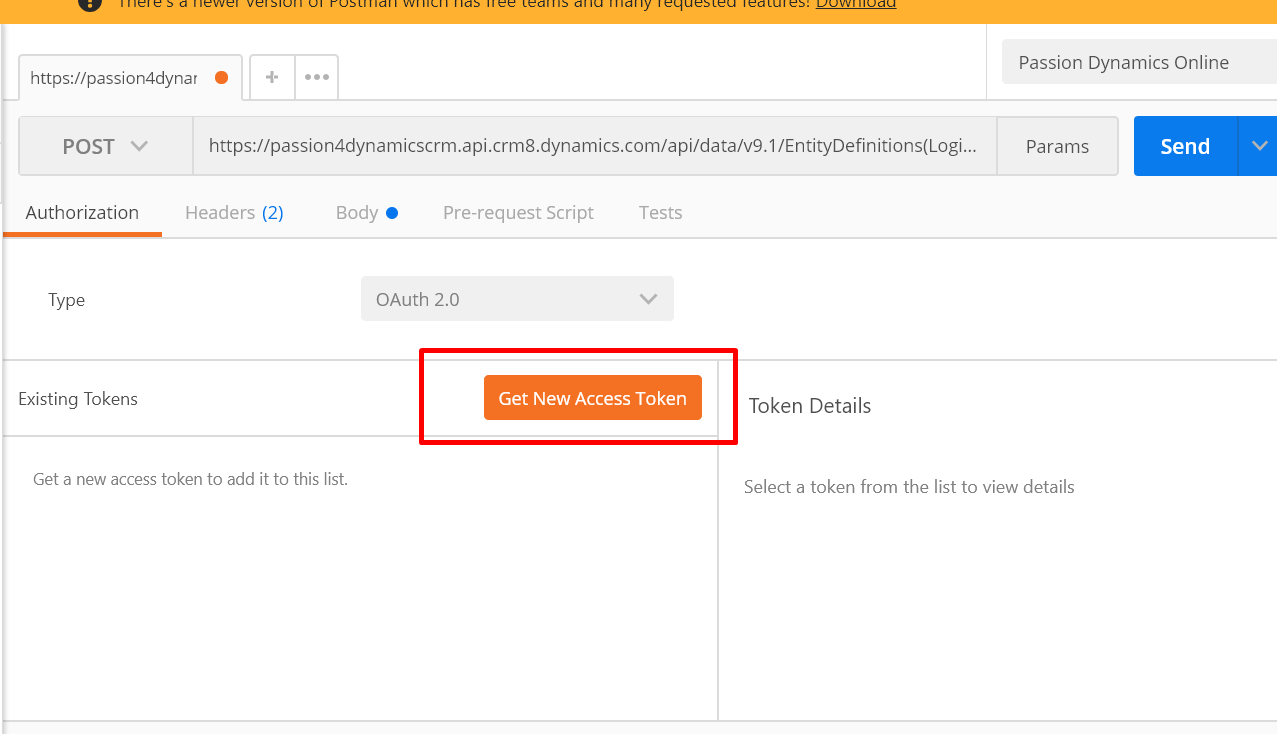Open the OAuth 2.0 Type dropdown
The height and width of the screenshot is (734, 1277).
517,299
